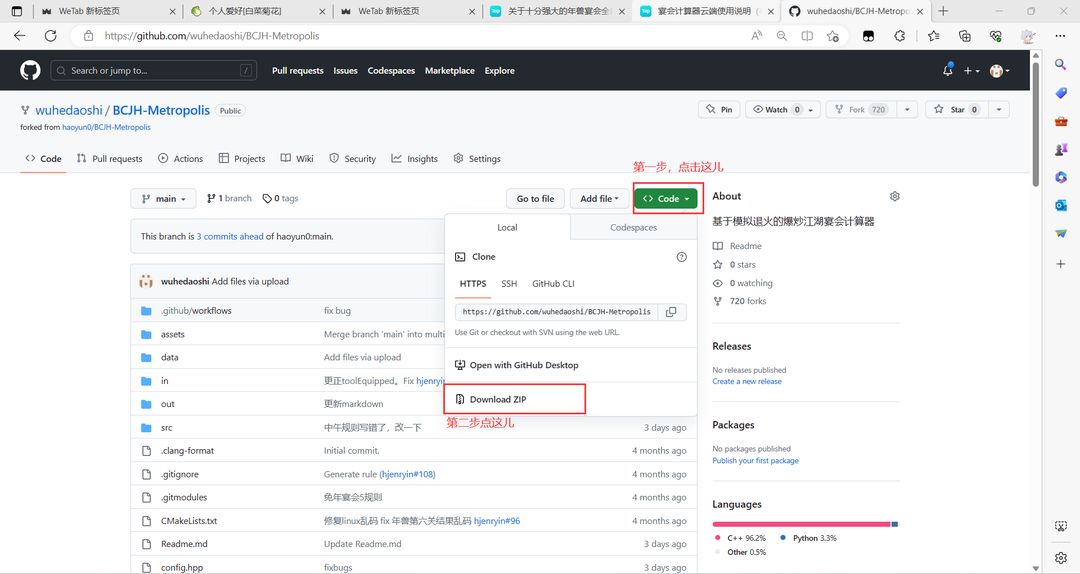Open the .gitignore file
This screenshot has height=574, width=1080.
[180, 474]
